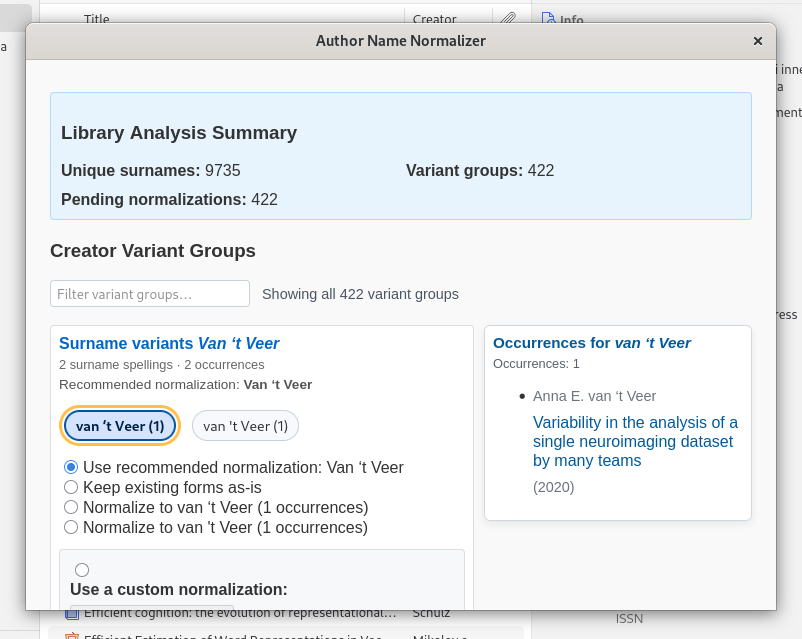Click the Filter variant groups input field
Viewport: 802px width, 639px height.
(x=150, y=294)
